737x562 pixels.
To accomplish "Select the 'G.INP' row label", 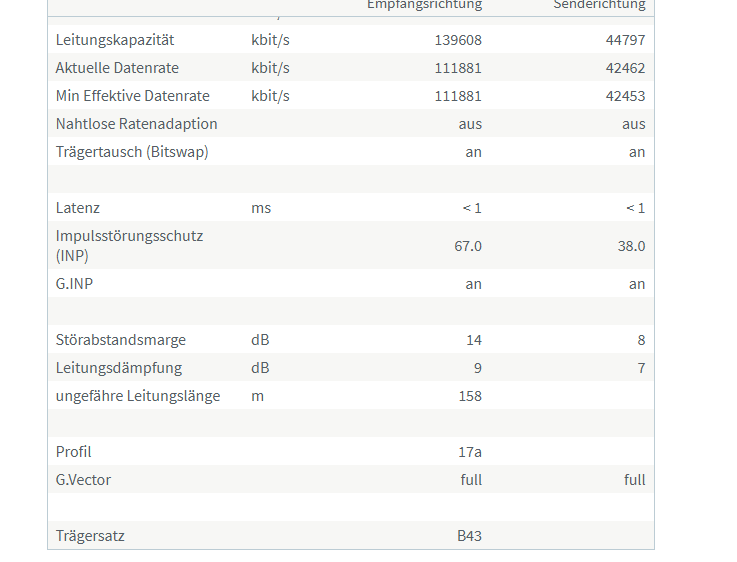I will 74,283.
